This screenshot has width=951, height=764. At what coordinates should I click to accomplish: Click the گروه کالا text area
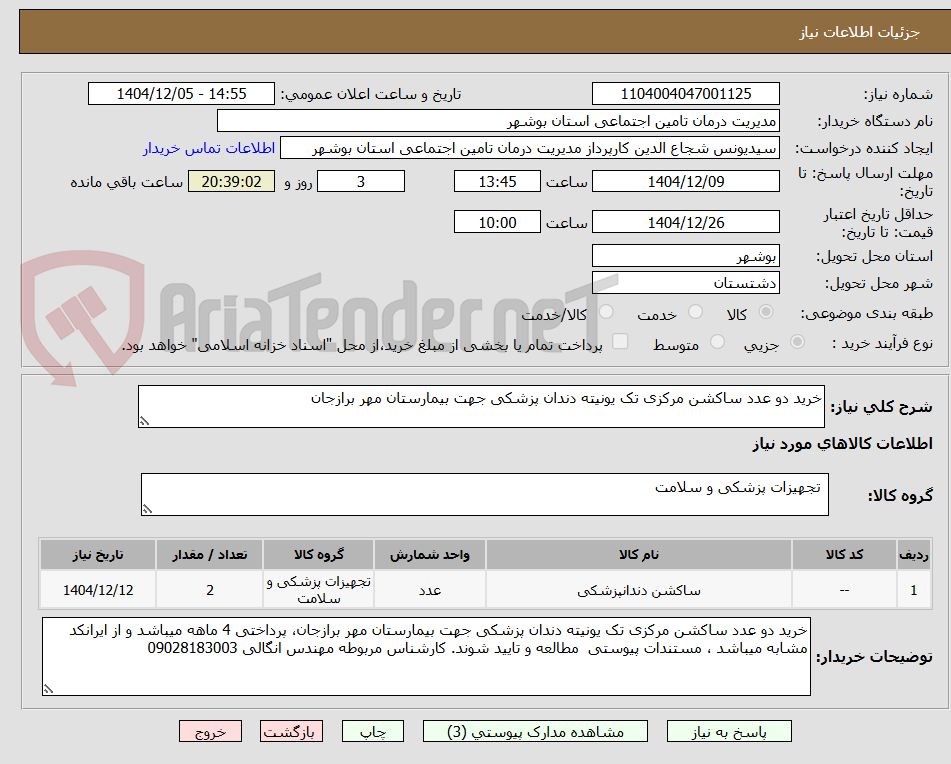485,495
